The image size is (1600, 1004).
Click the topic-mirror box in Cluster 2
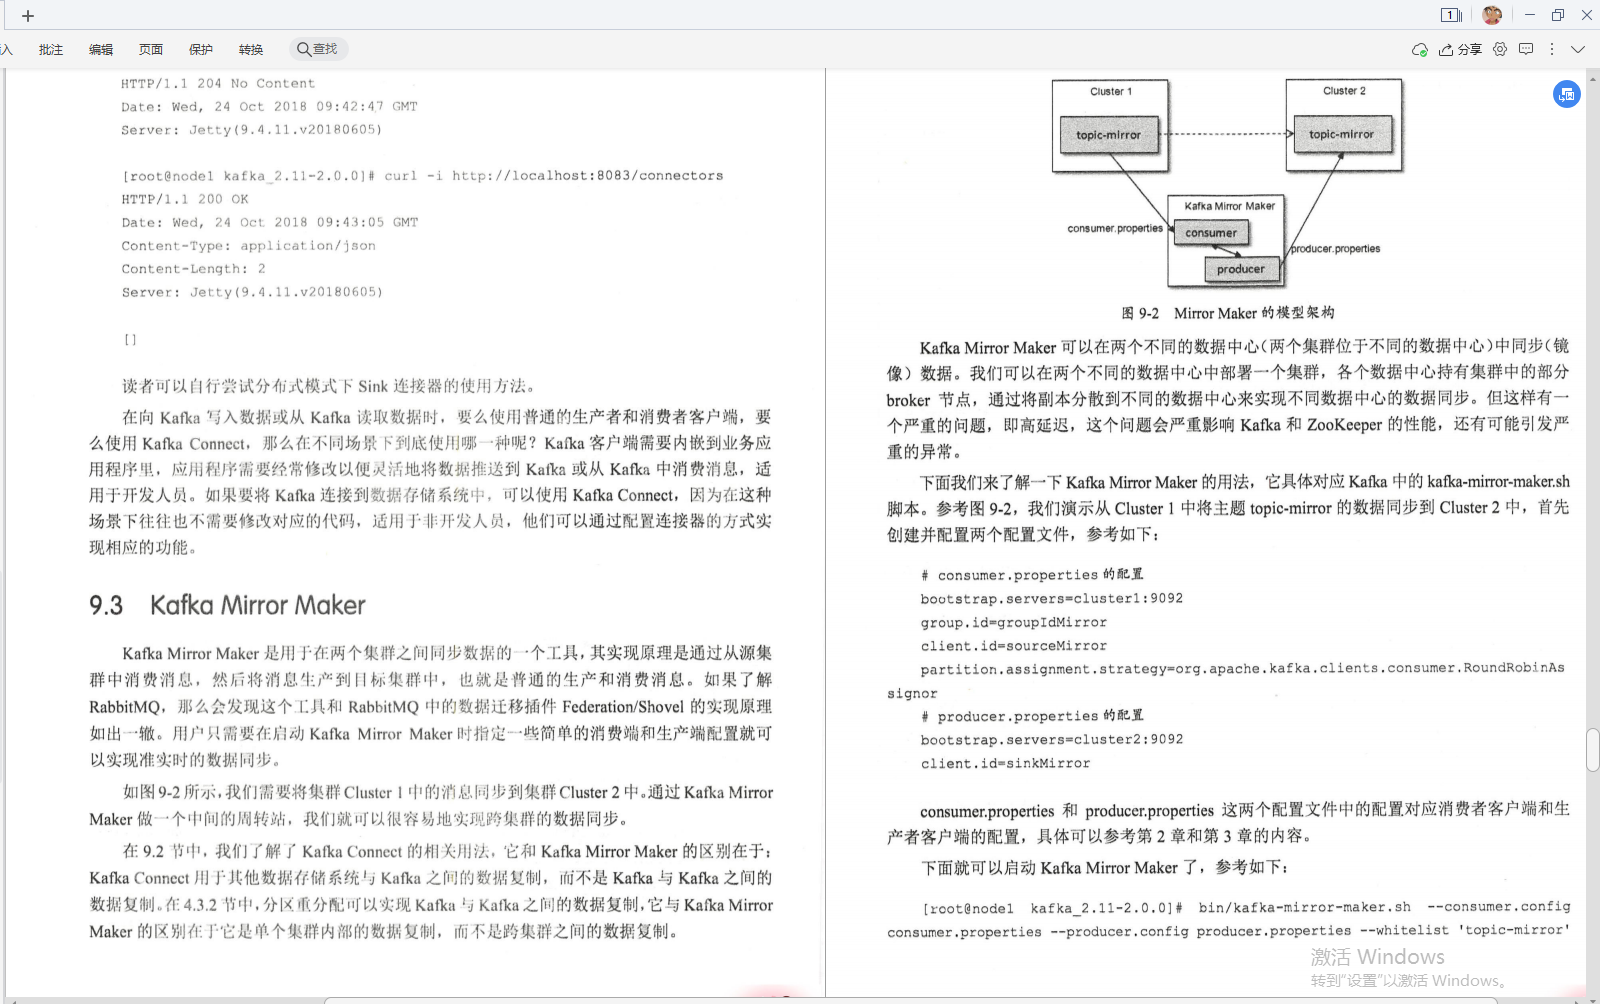pyautogui.click(x=1341, y=134)
